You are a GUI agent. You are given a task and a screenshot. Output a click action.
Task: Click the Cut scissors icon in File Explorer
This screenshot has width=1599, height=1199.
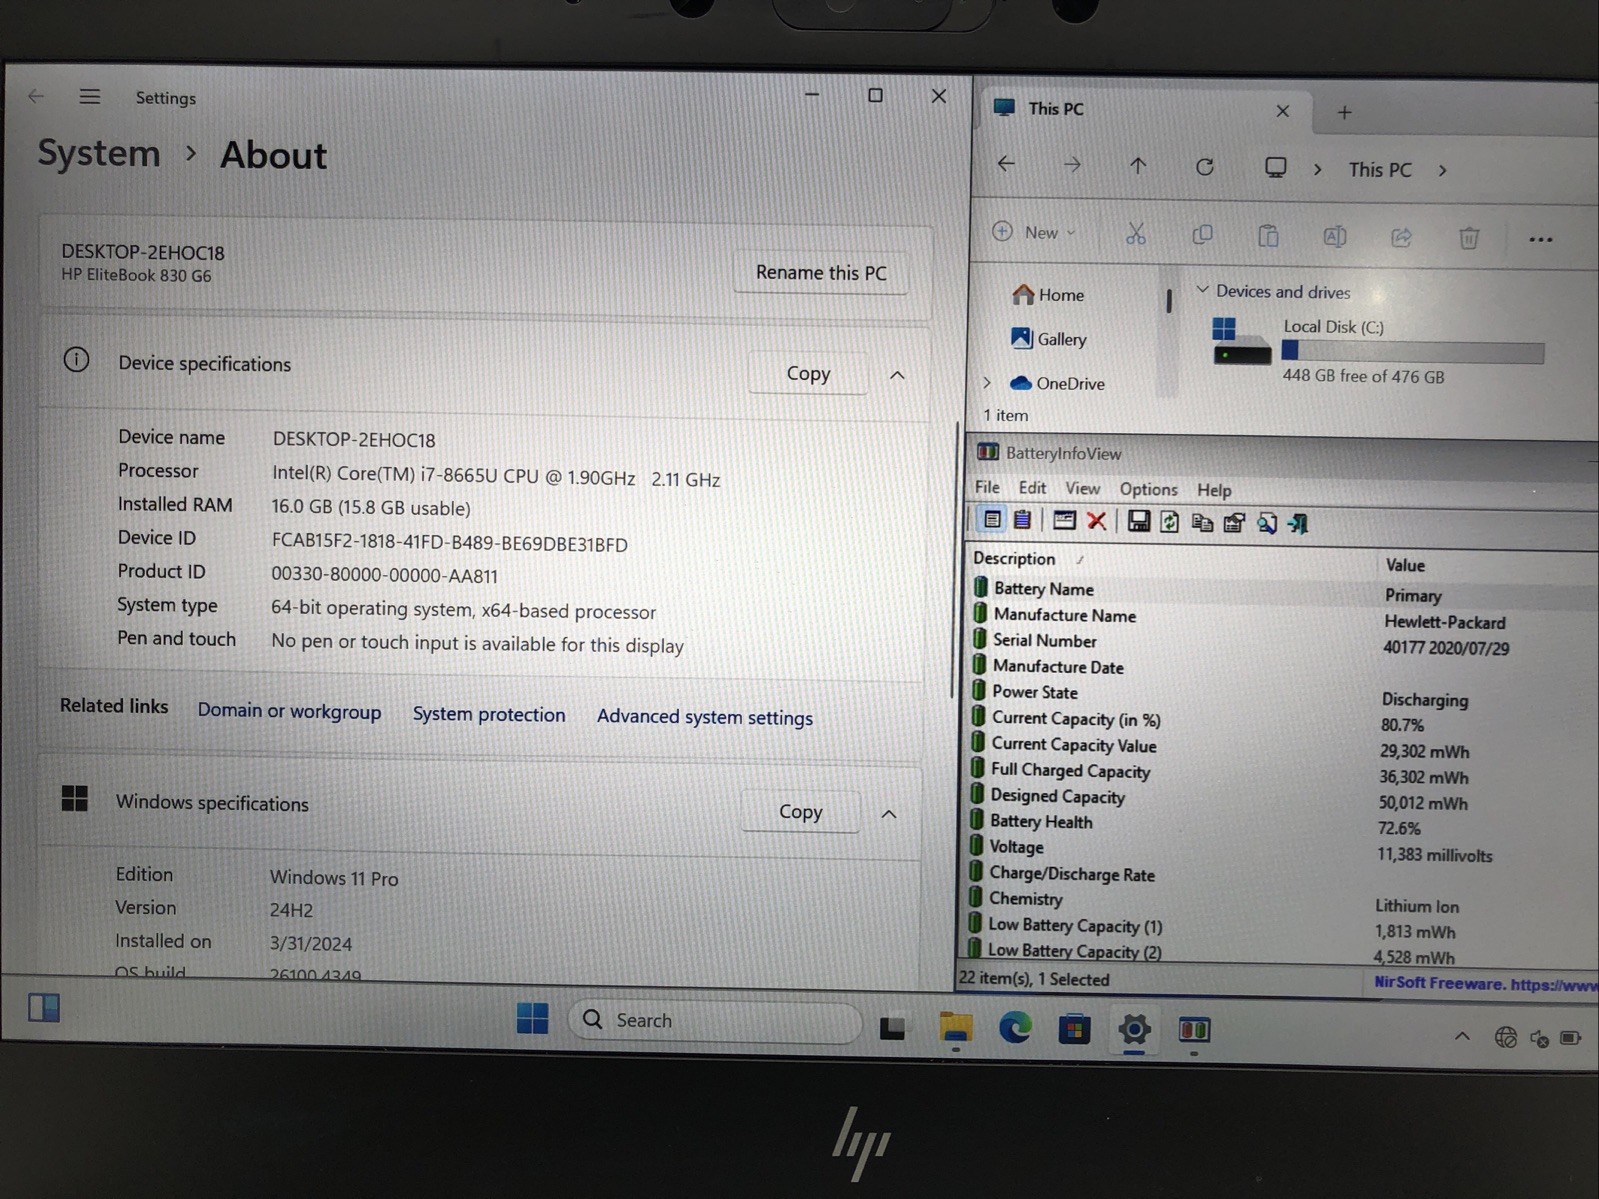pos(1135,234)
